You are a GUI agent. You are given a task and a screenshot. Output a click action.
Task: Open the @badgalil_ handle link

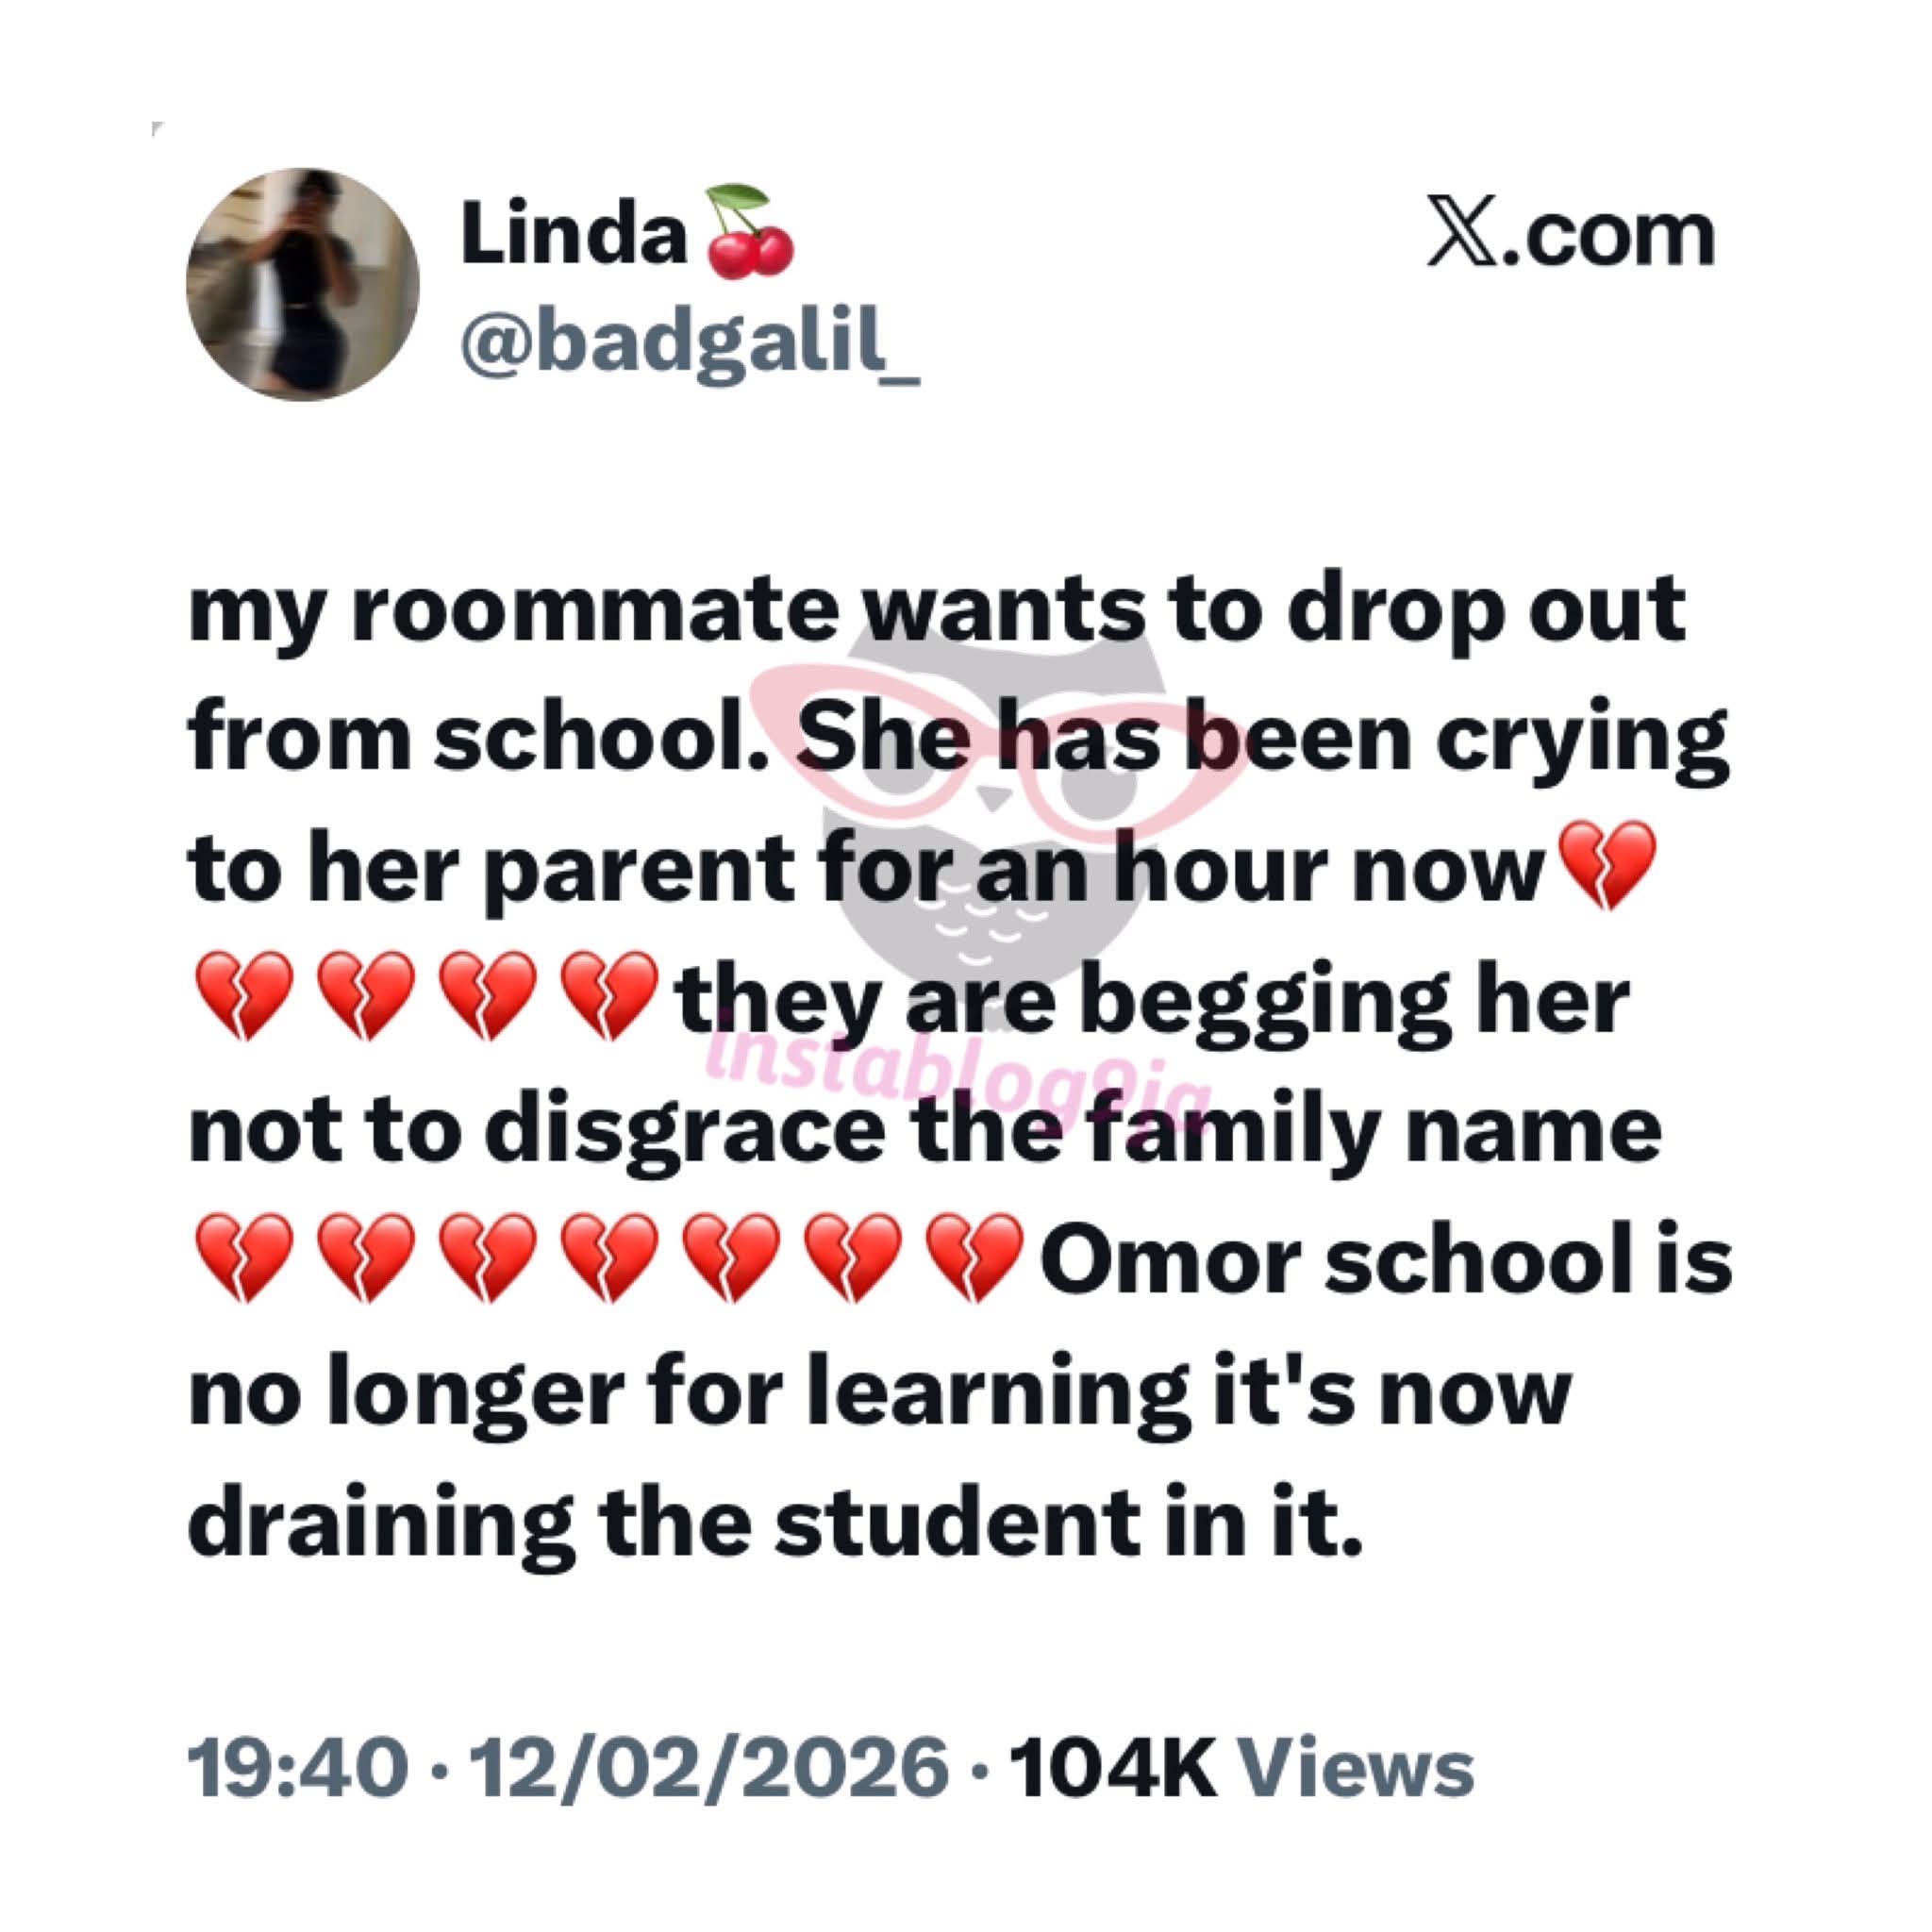(x=689, y=344)
